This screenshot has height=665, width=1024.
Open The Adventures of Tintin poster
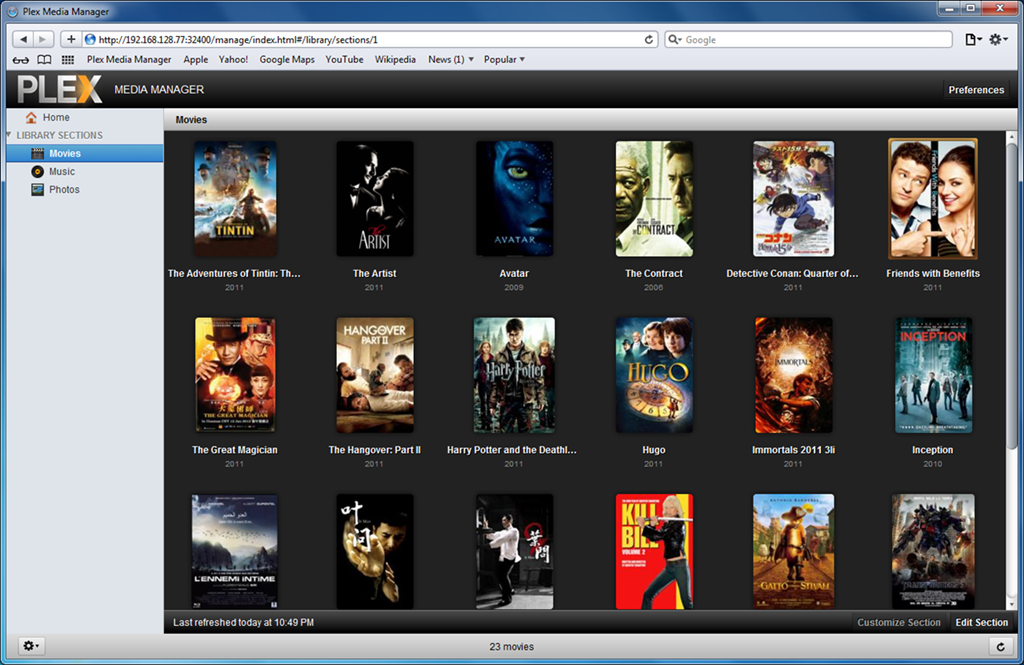pyautogui.click(x=235, y=199)
